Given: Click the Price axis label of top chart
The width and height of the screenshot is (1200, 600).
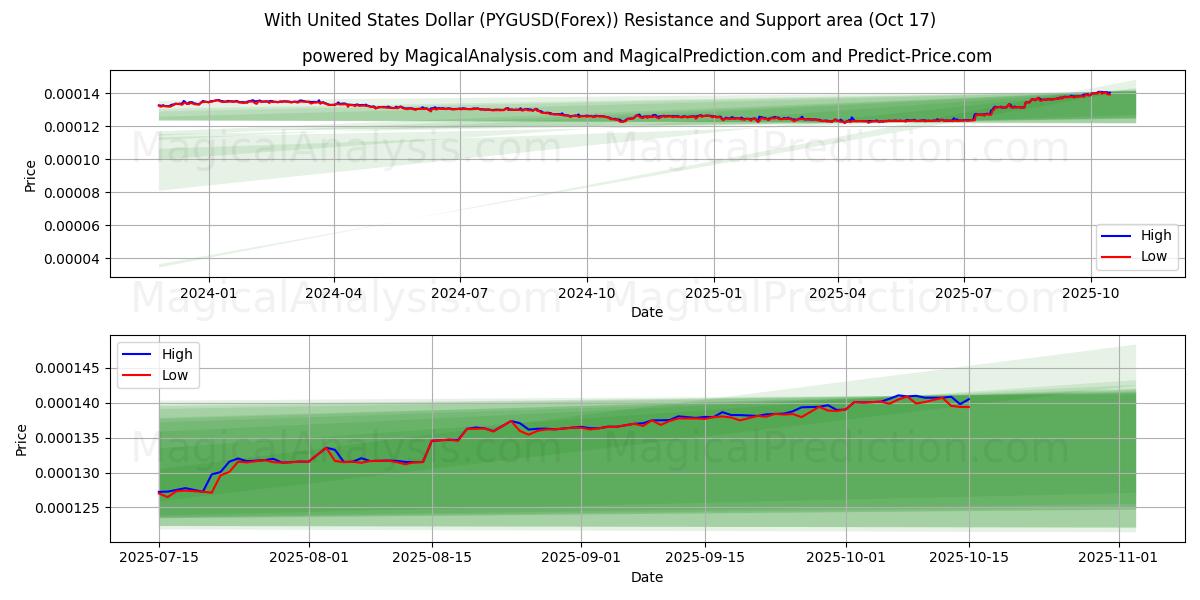Looking at the screenshot, I should (31, 174).
